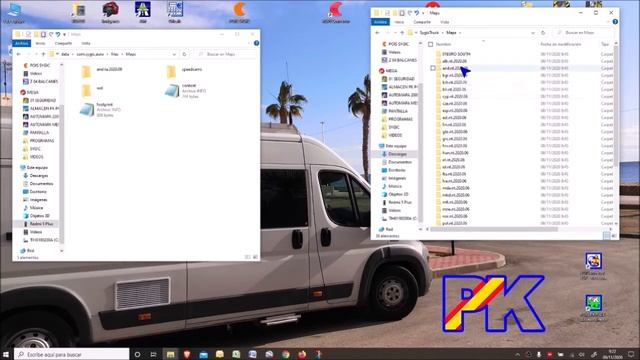
Task: Open the Windows Start menu
Action: click(6, 354)
